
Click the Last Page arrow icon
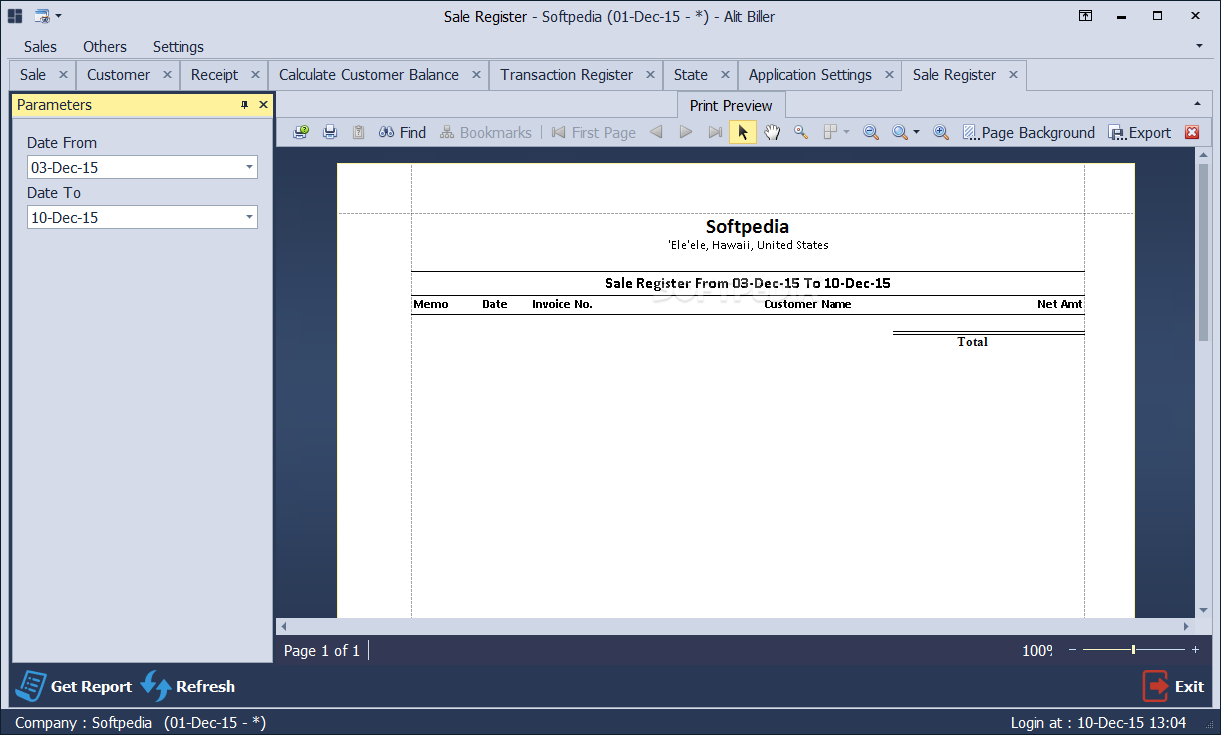coord(715,132)
